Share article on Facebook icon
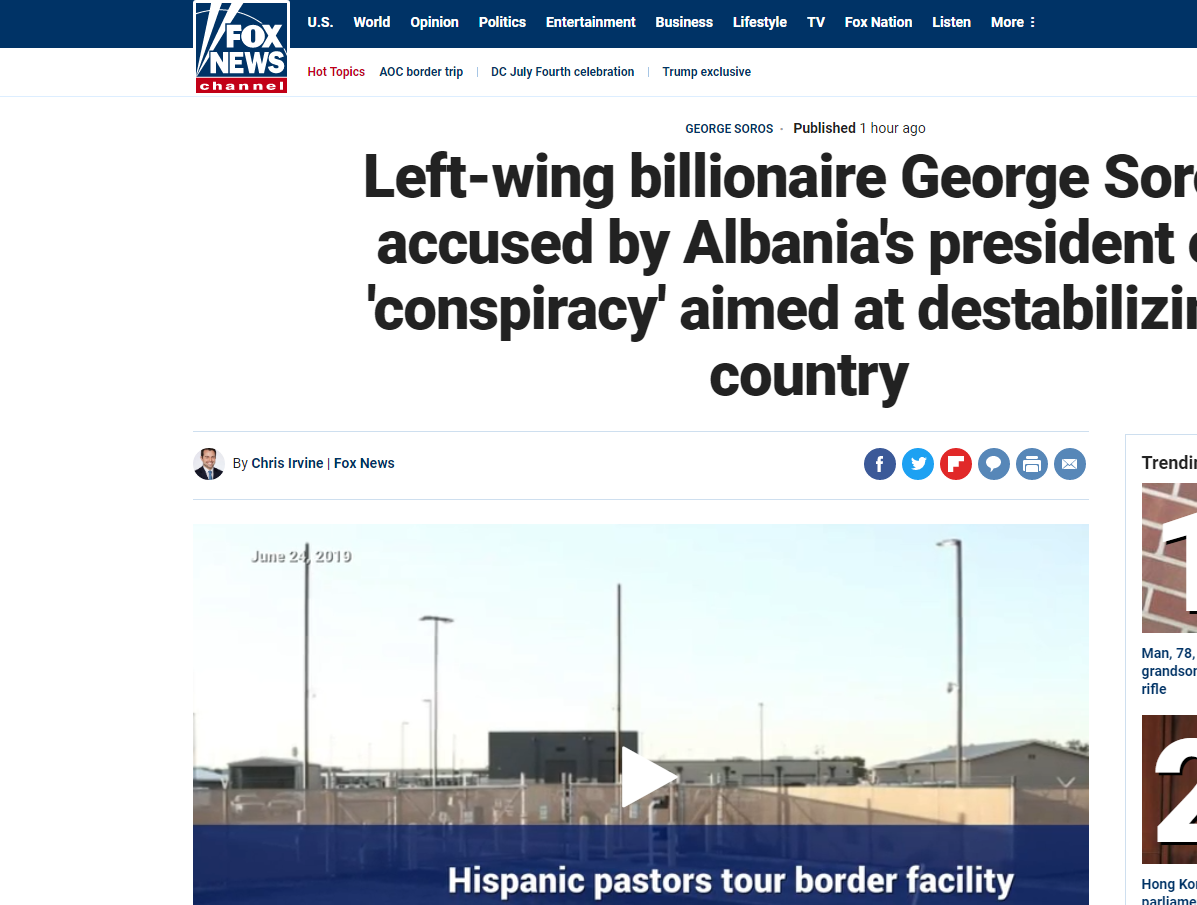Screen dimensions: 1197x905 pos(879,464)
